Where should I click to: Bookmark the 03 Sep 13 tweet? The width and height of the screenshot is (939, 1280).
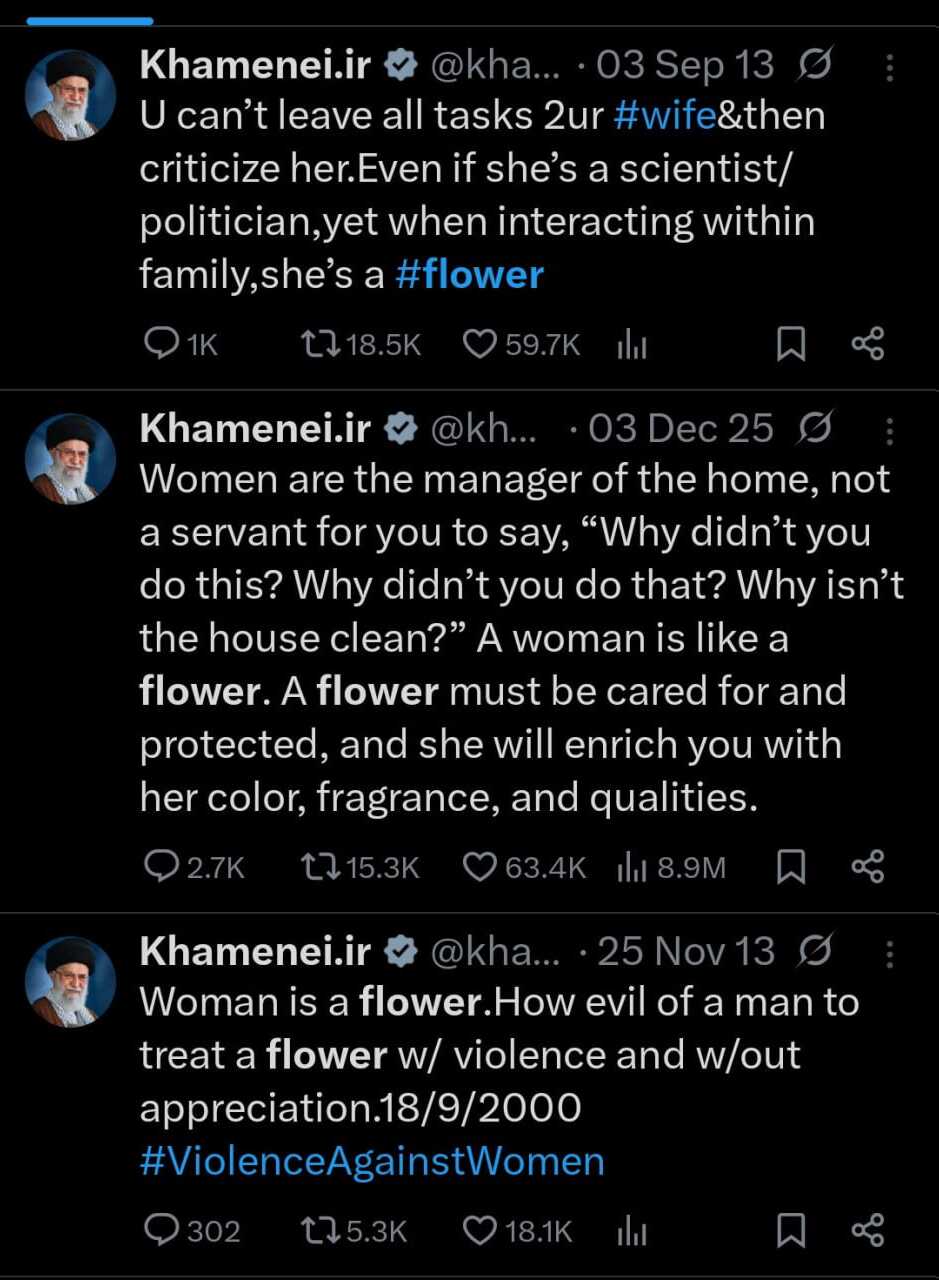coord(791,345)
